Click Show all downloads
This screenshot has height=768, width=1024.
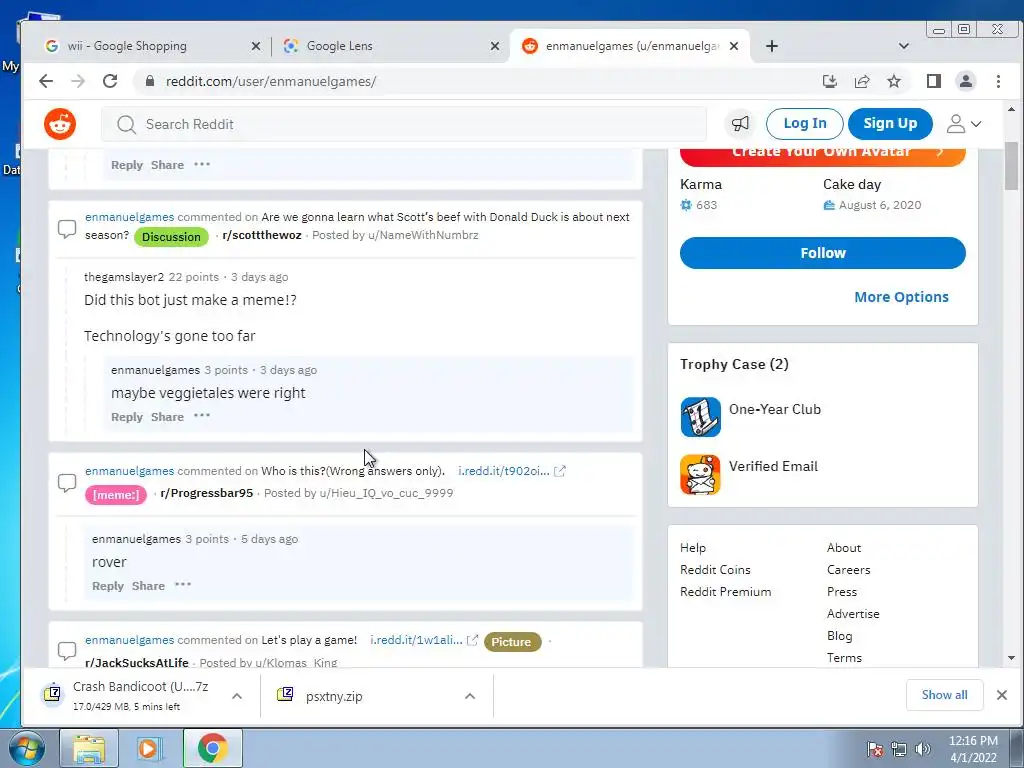(x=944, y=695)
